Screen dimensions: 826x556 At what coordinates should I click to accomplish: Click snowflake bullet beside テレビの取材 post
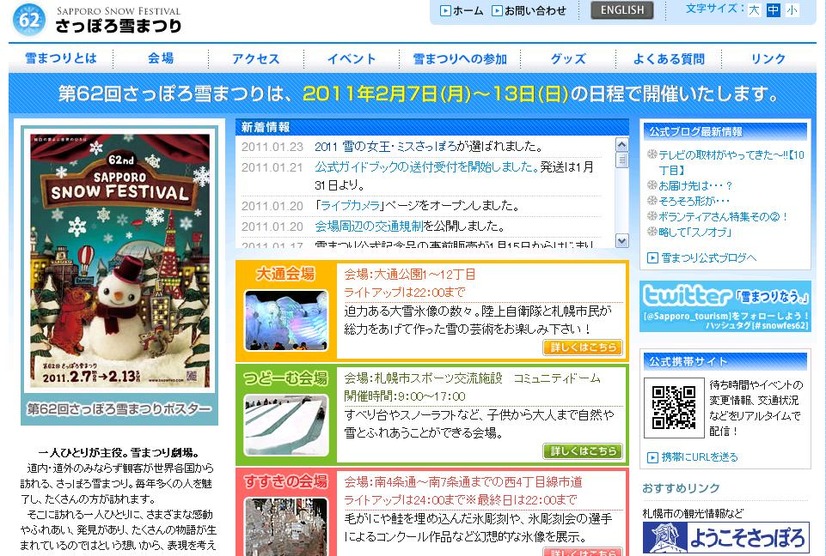(652, 154)
